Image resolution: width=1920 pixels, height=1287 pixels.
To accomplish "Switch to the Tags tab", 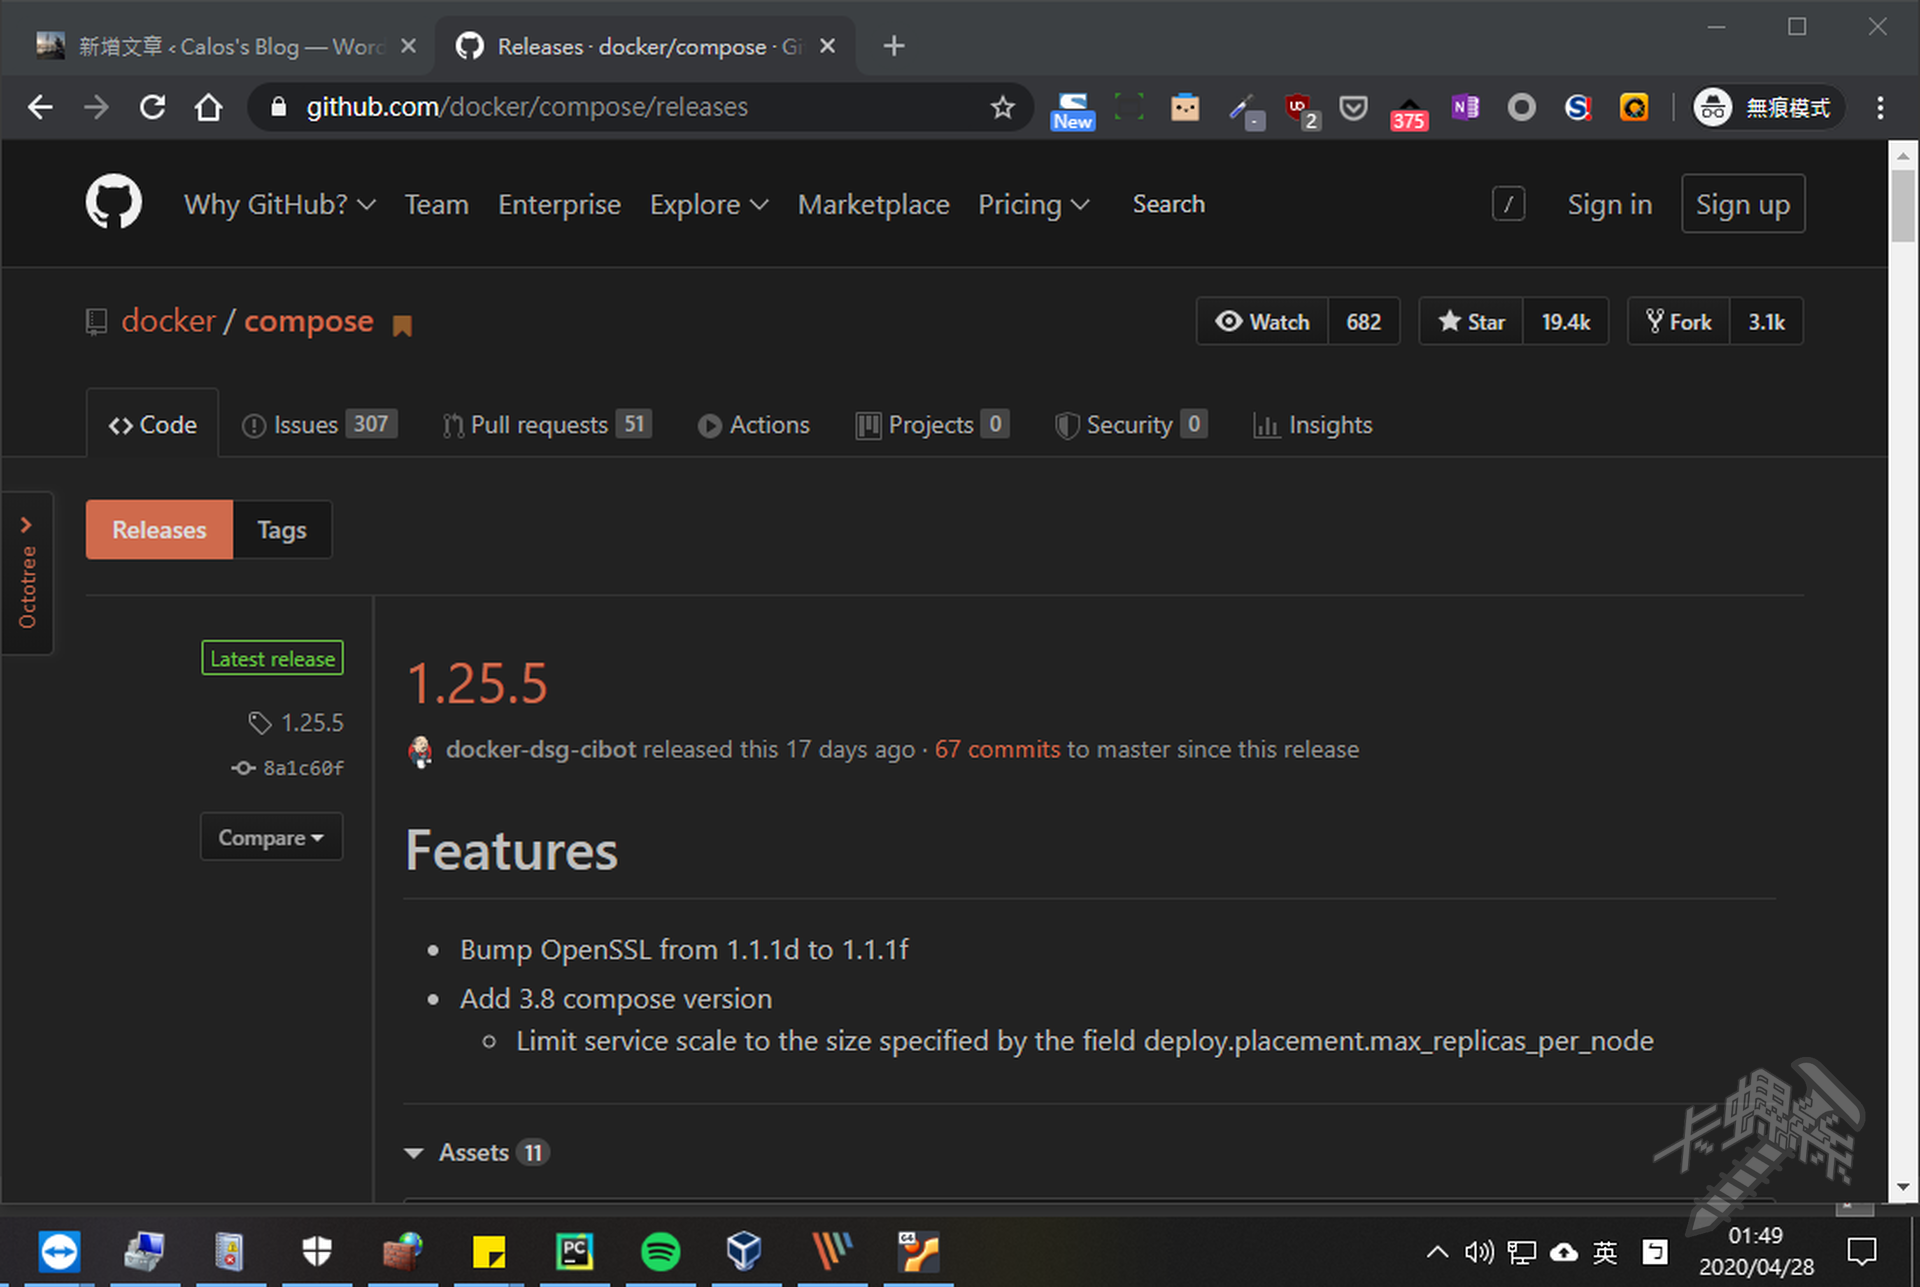I will click(281, 530).
